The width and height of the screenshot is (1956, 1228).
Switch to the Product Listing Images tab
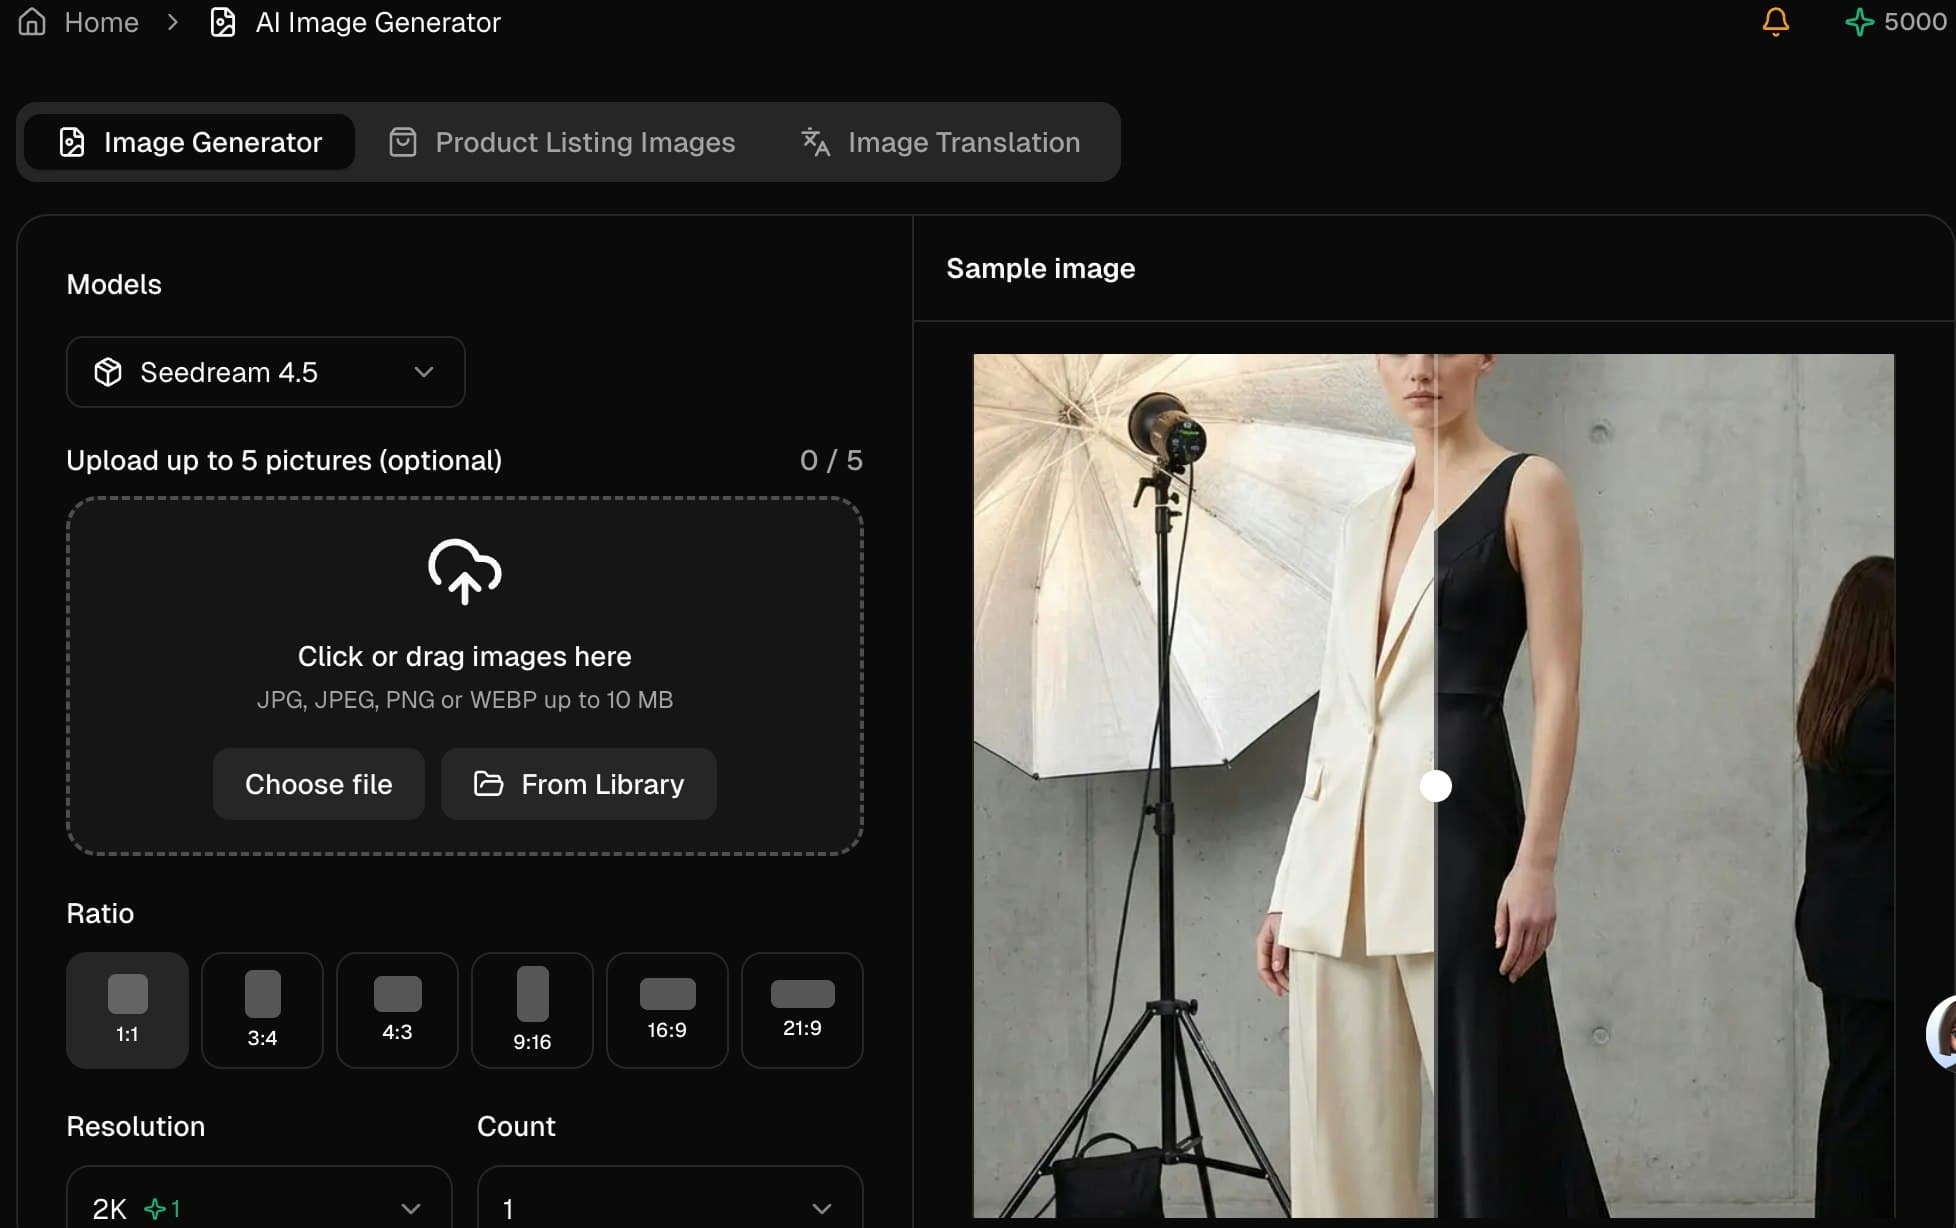pyautogui.click(x=562, y=142)
